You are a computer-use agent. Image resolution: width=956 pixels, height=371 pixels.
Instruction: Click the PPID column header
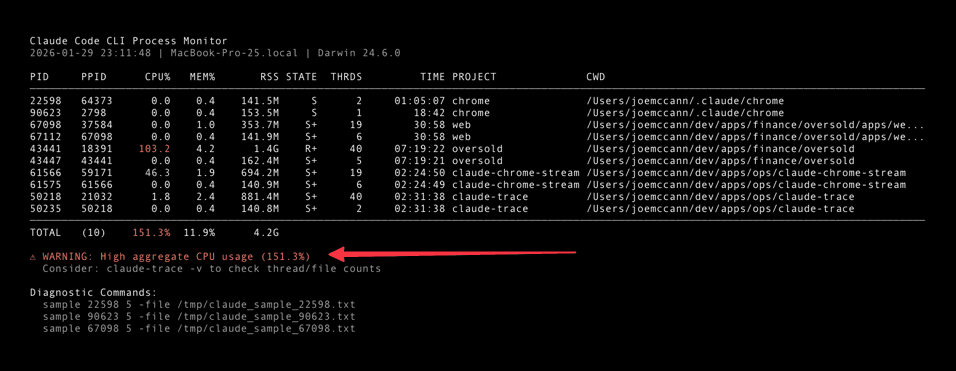(93, 77)
